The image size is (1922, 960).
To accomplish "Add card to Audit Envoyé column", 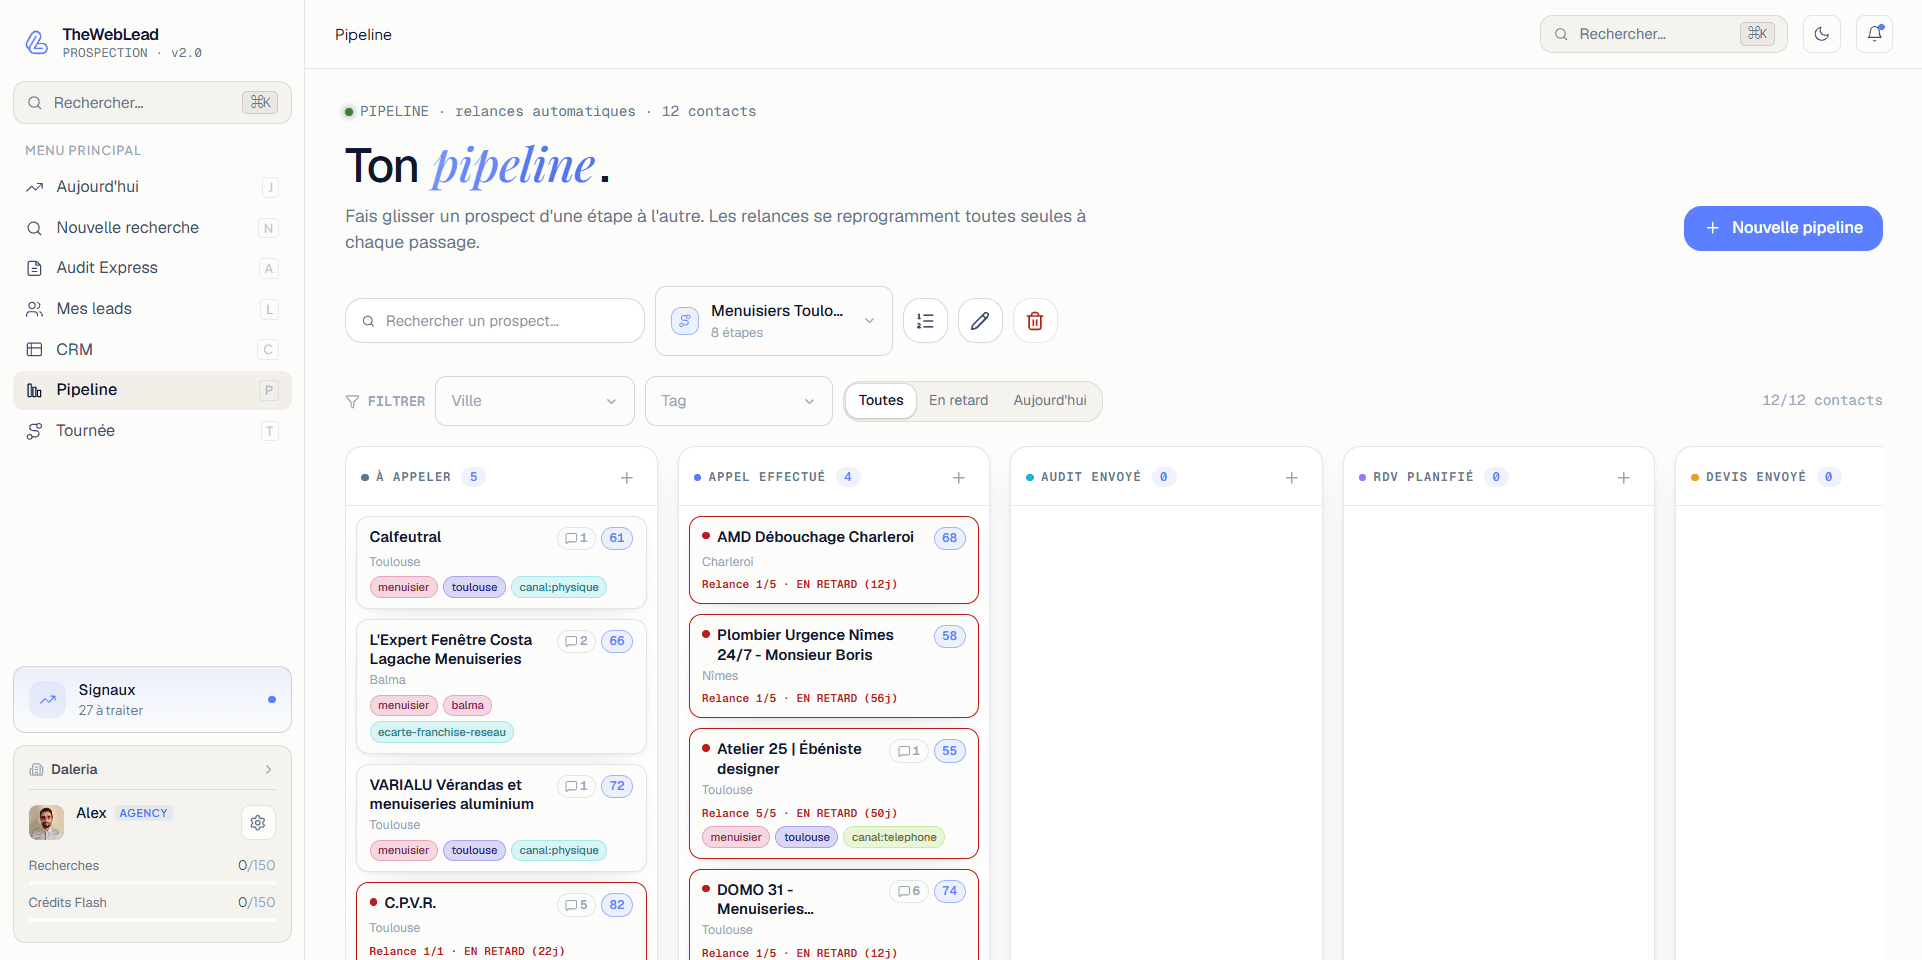I will pyautogui.click(x=1291, y=478).
